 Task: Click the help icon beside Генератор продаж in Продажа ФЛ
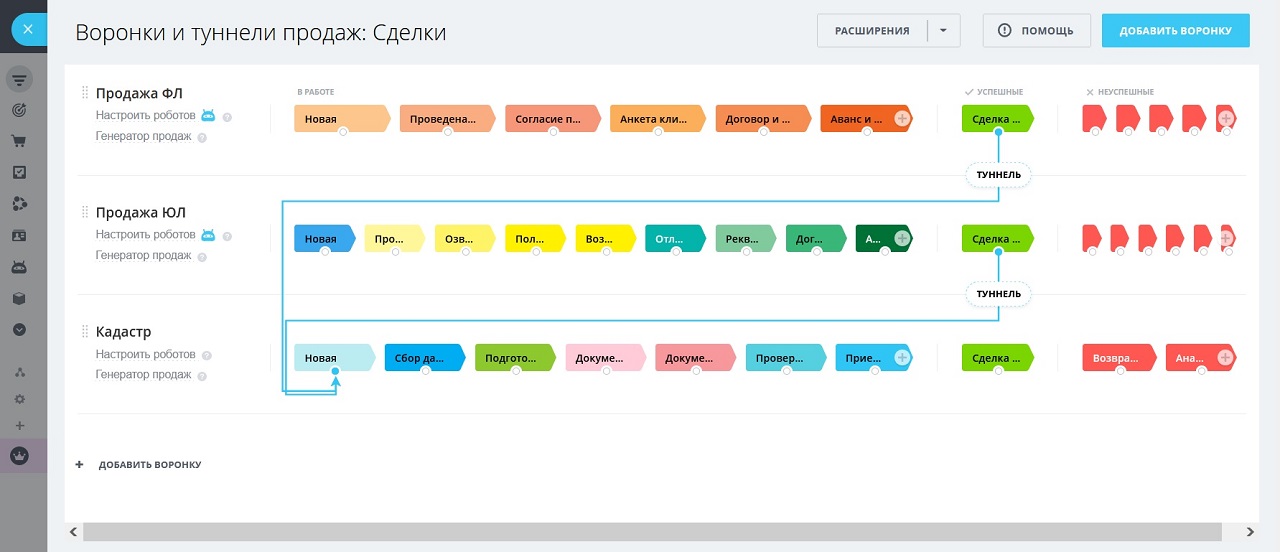(203, 138)
